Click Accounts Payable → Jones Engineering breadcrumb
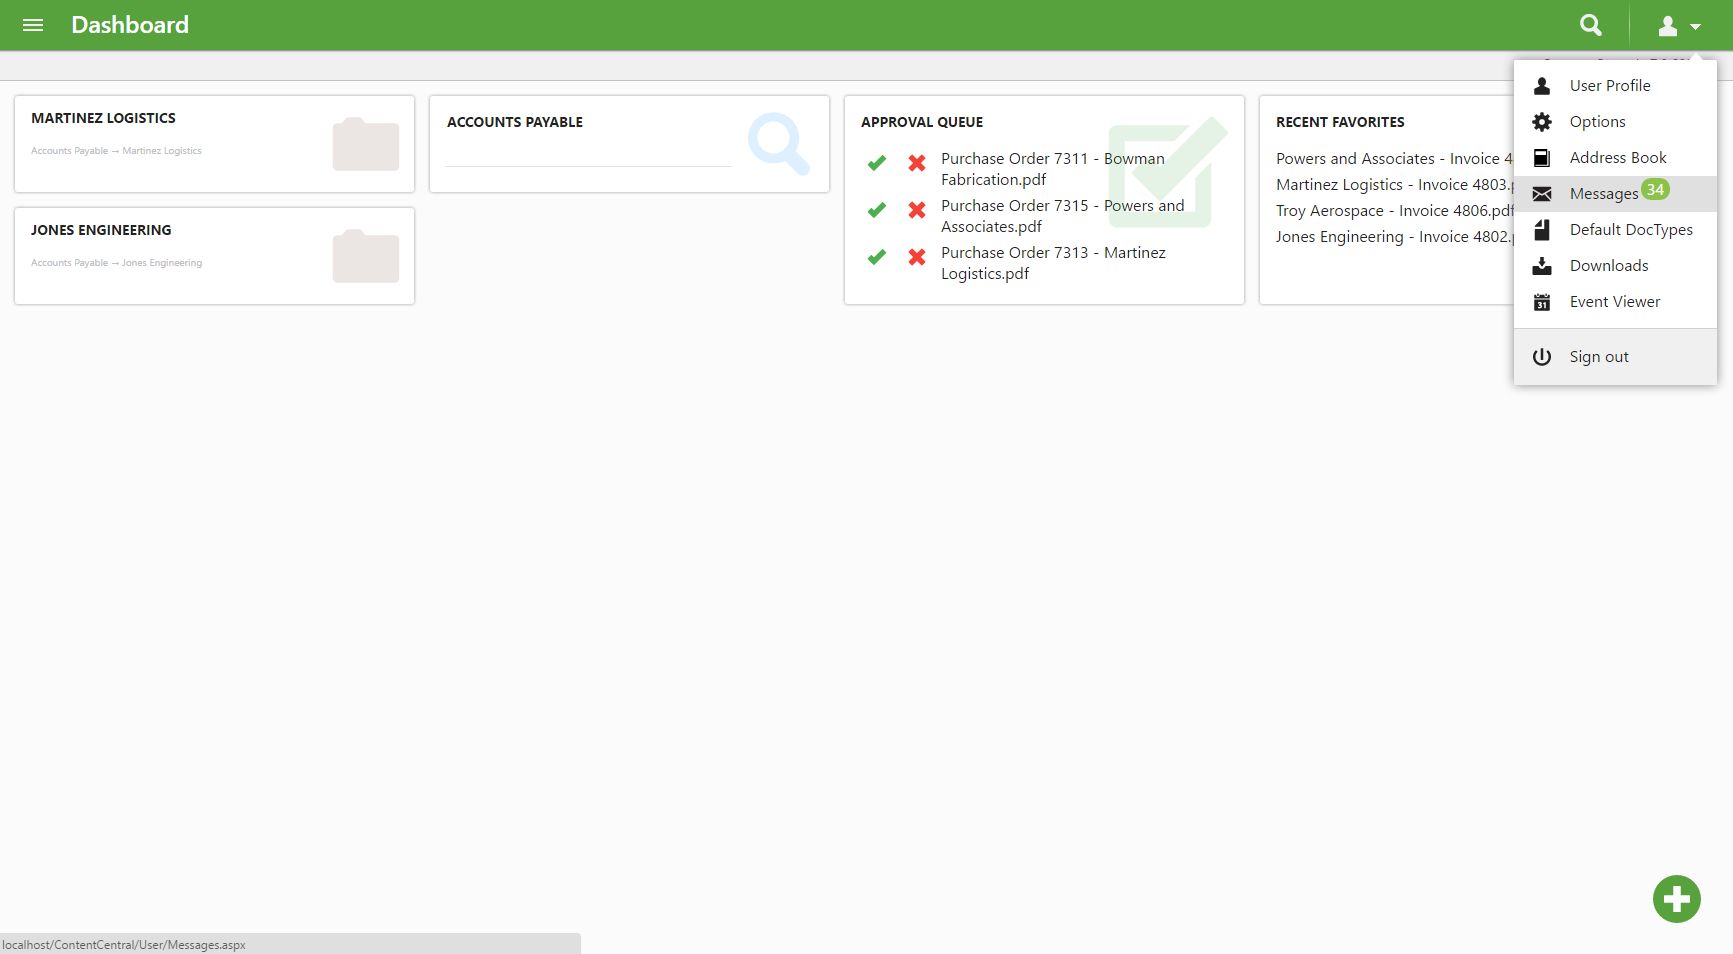This screenshot has height=954, width=1733. click(x=116, y=263)
